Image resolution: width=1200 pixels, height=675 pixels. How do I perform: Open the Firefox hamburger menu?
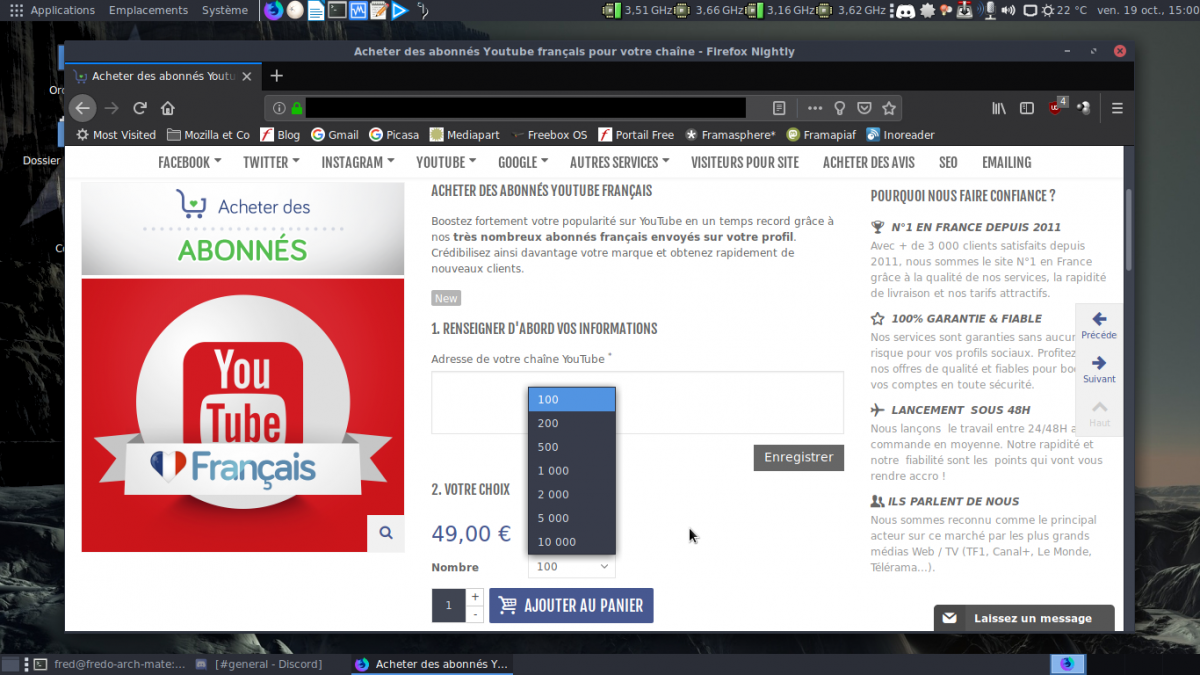click(1117, 108)
